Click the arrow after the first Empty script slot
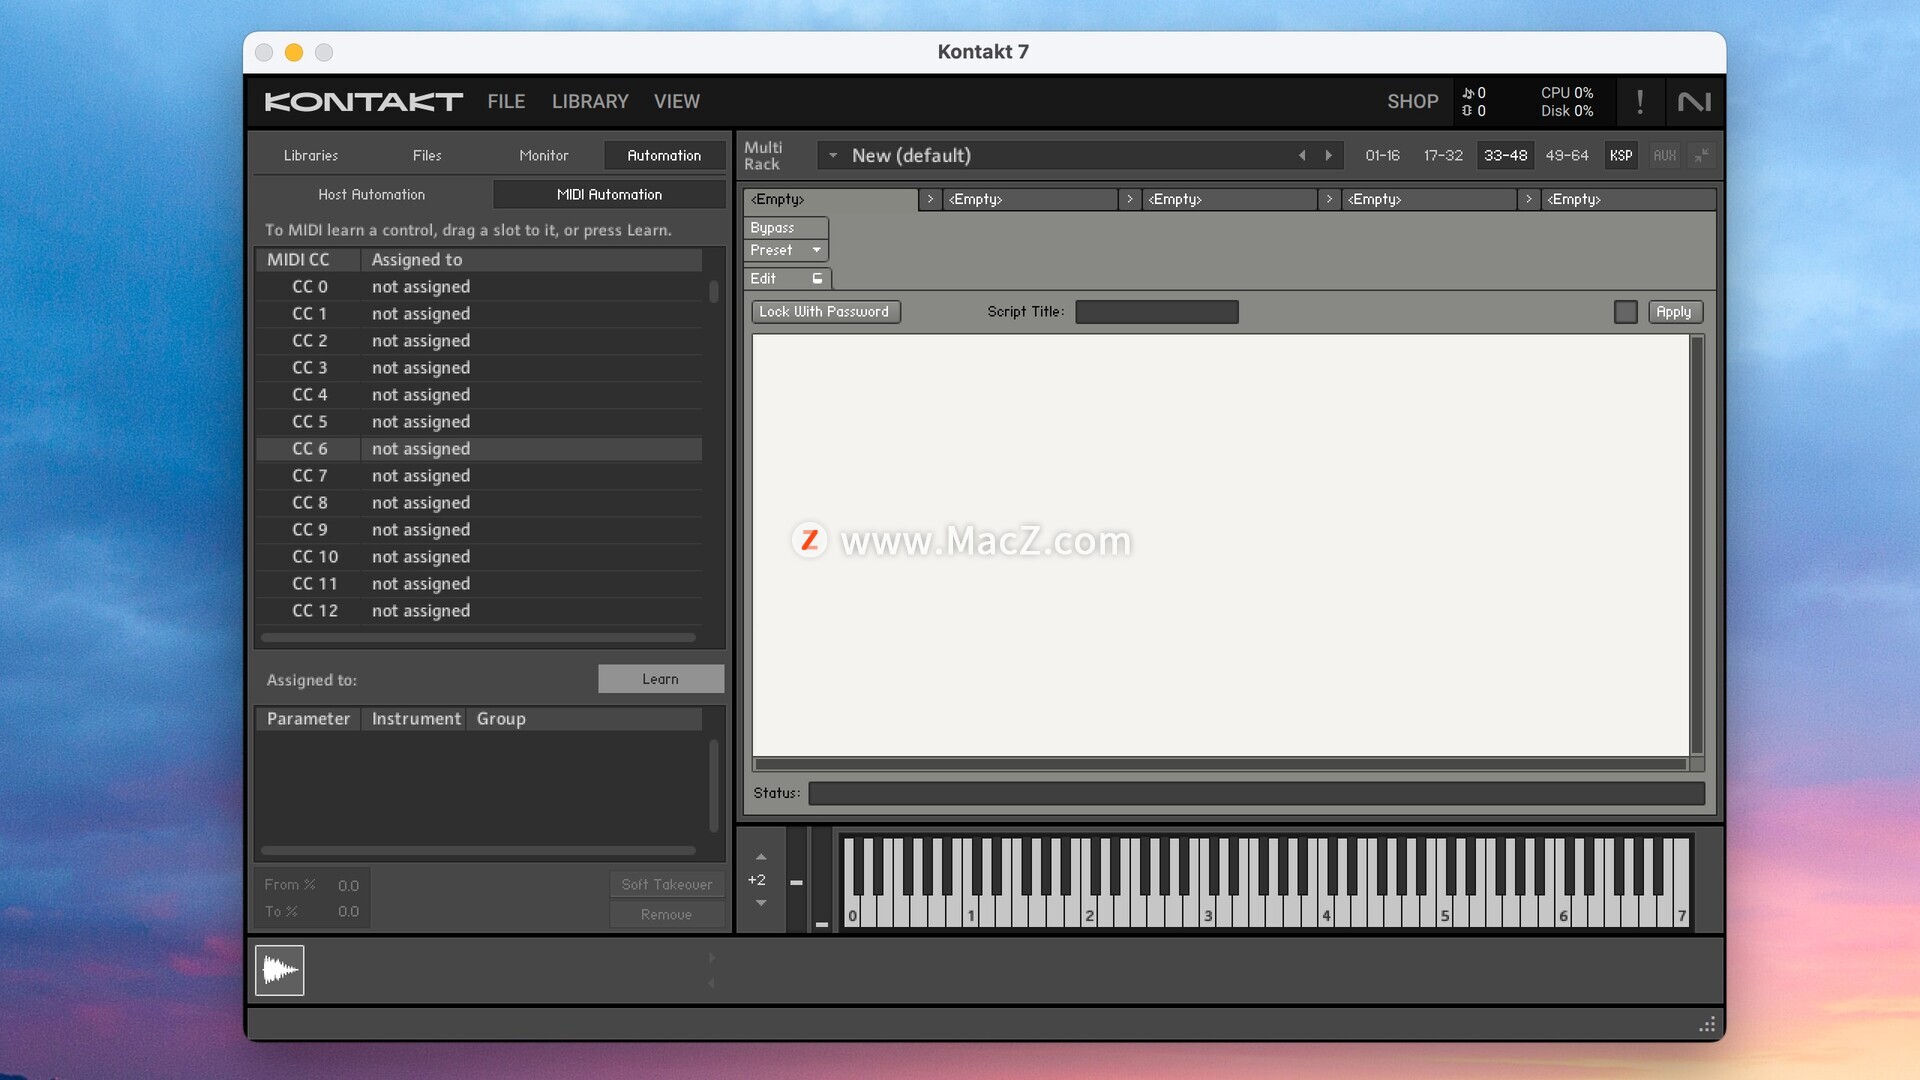Screen dimensions: 1920x1080 (x=930, y=199)
